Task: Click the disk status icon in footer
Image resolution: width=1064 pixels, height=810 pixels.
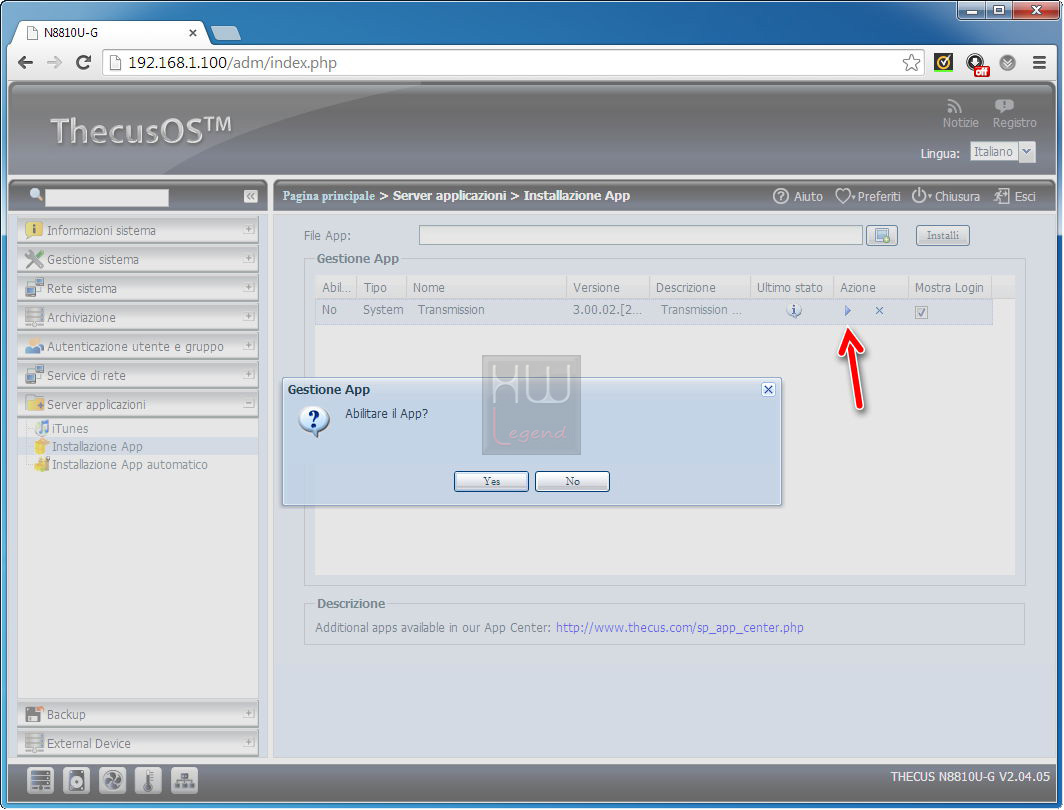Action: (x=77, y=780)
